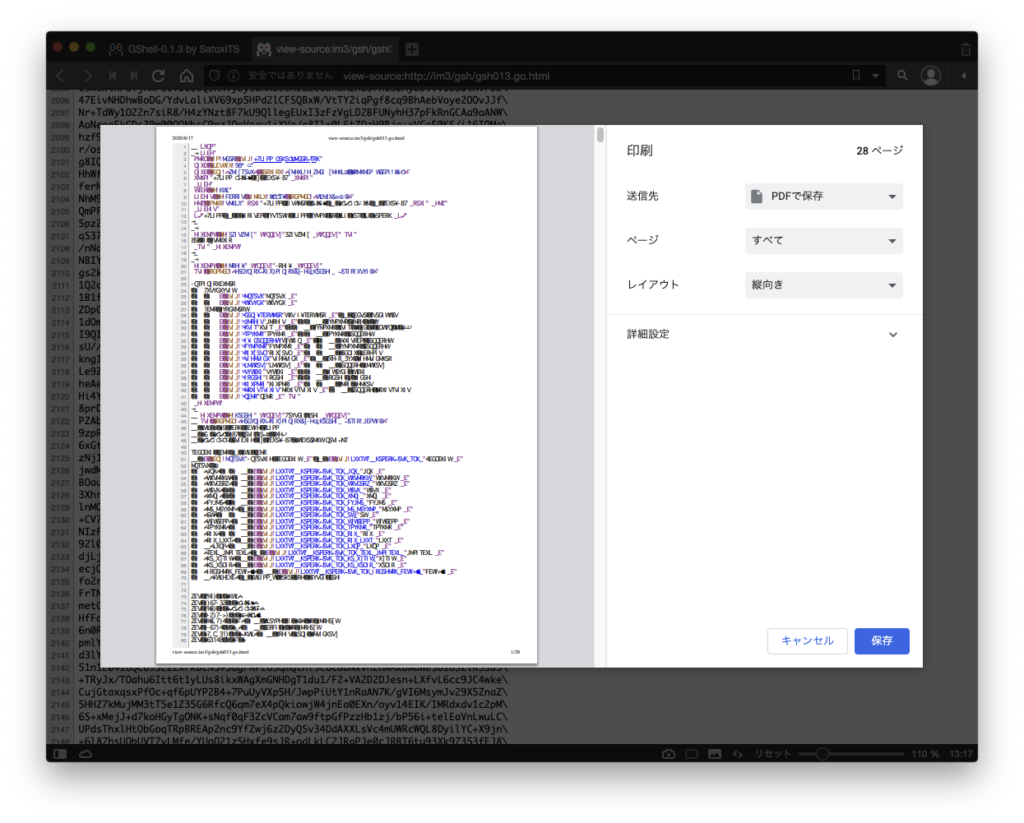Click the bookmark icon in address bar
The width and height of the screenshot is (1024, 823).
(x=856, y=76)
